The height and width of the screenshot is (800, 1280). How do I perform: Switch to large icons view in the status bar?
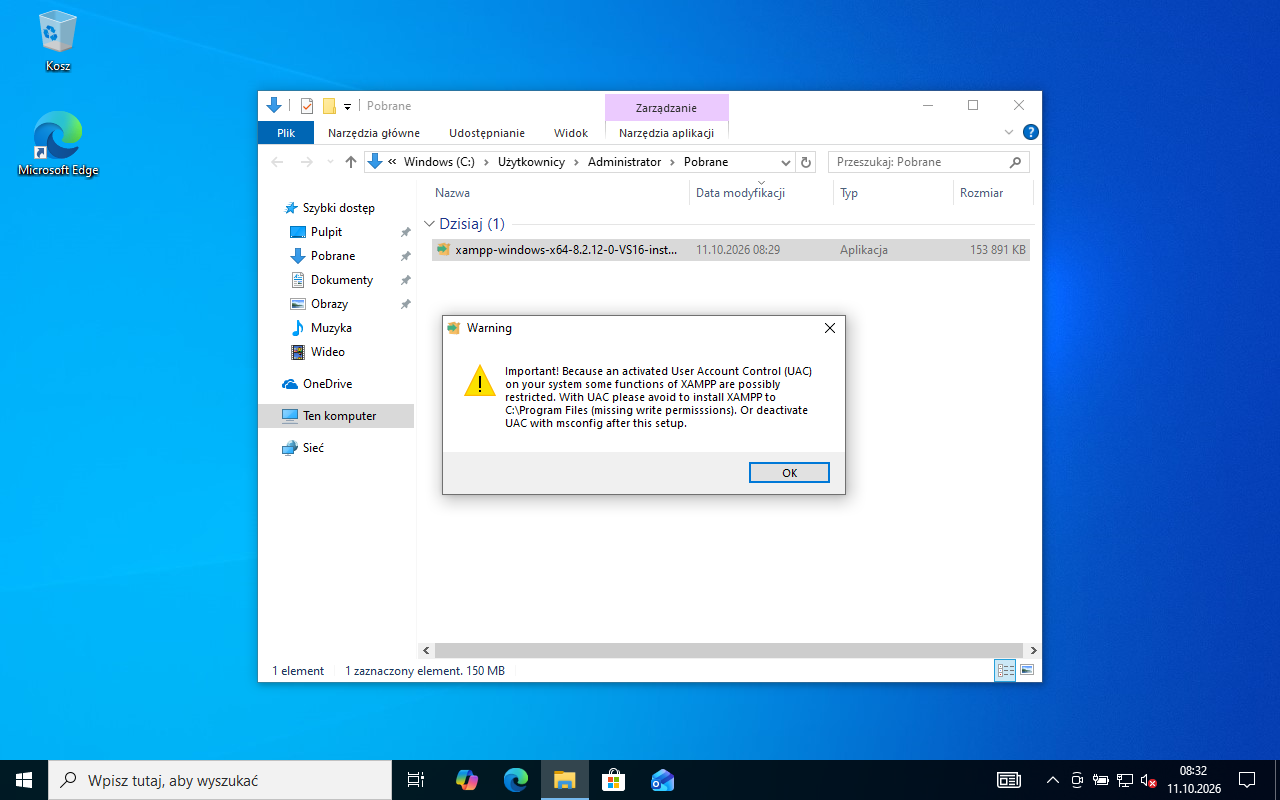(1027, 670)
